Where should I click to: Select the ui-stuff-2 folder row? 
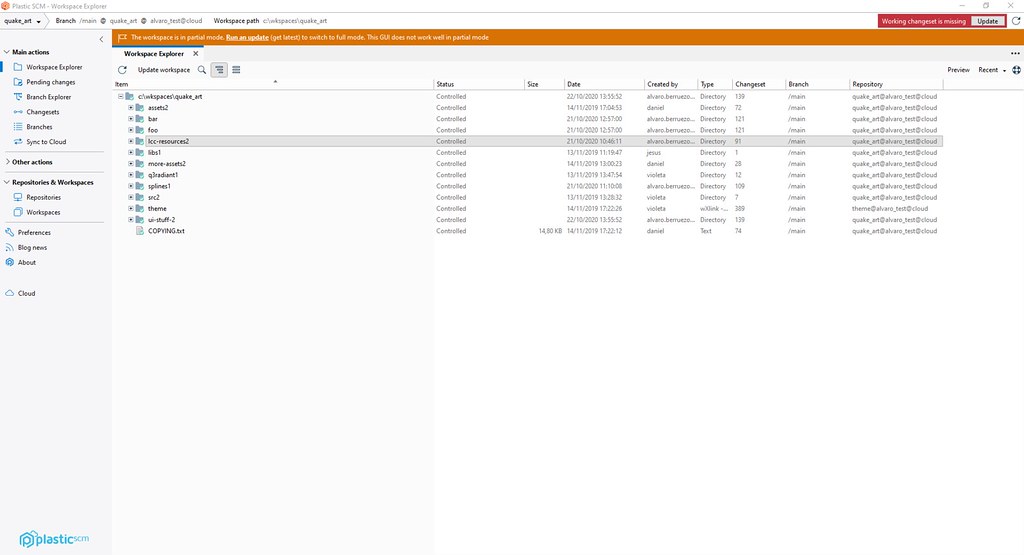[528, 219]
